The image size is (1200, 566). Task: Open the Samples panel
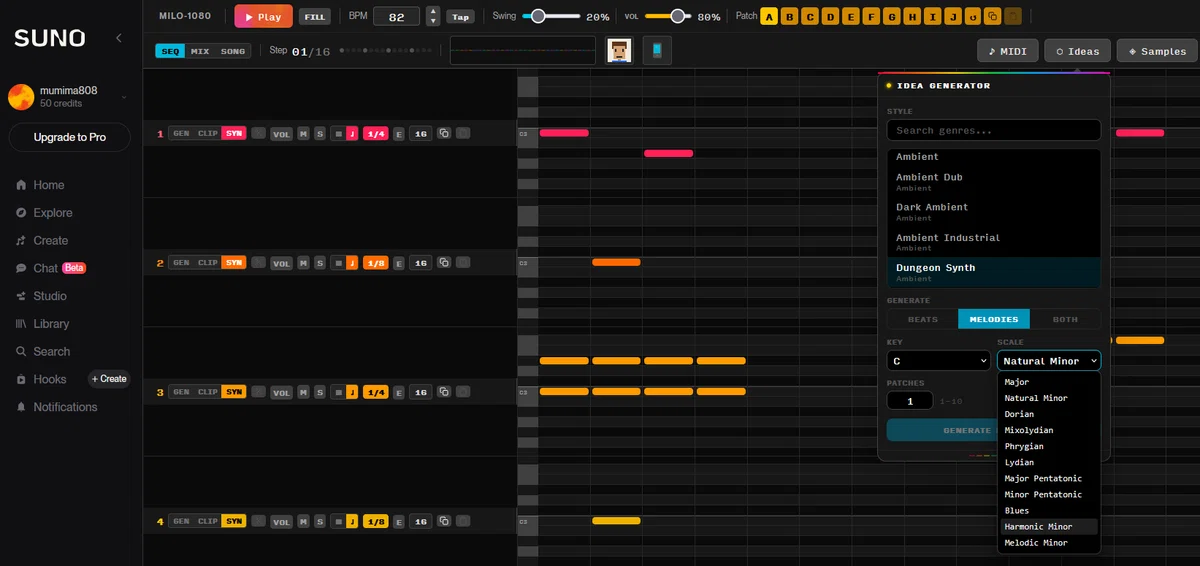pyautogui.click(x=1156, y=51)
